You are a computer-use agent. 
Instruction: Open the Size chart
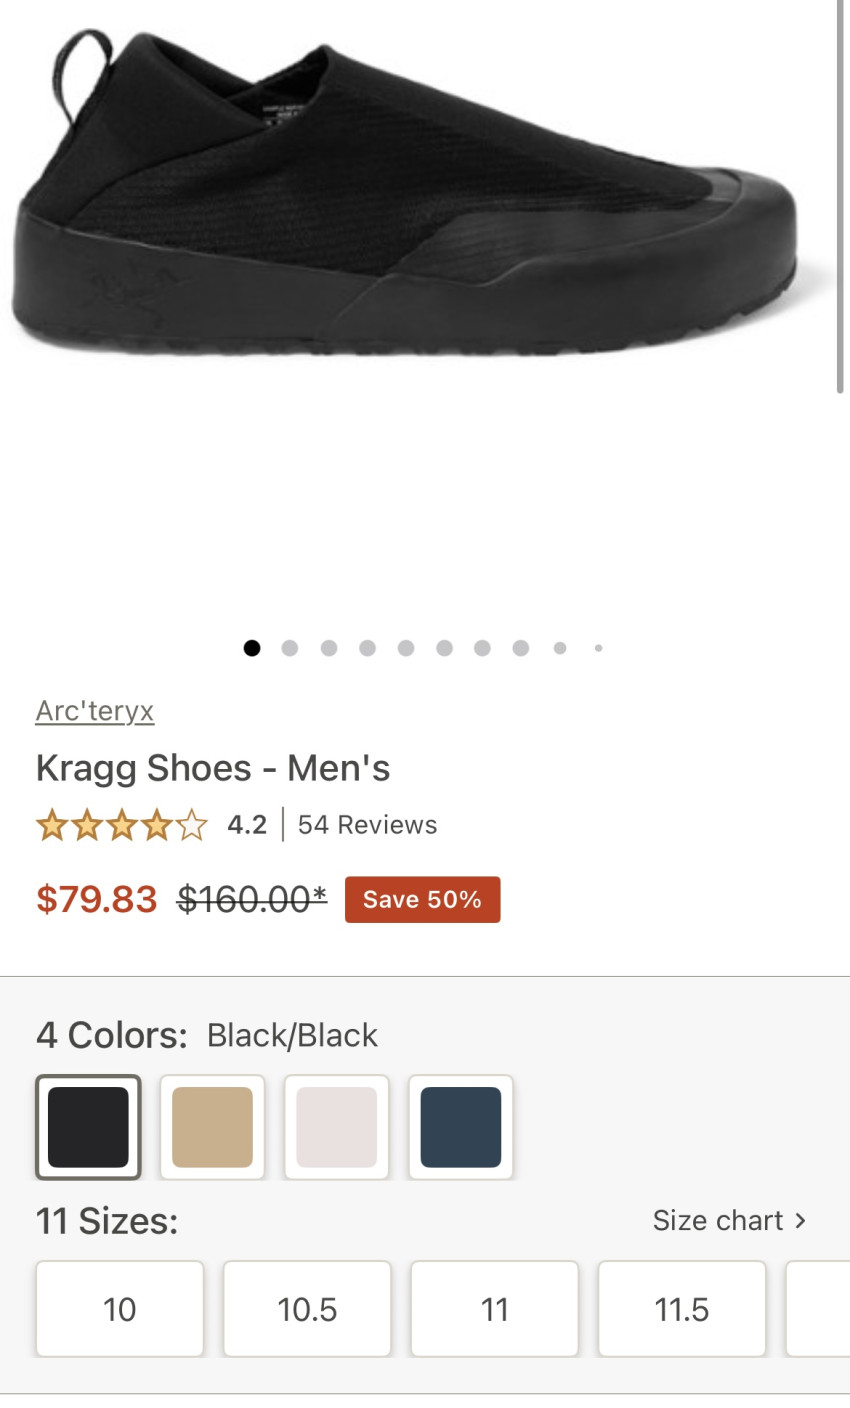click(x=728, y=1221)
